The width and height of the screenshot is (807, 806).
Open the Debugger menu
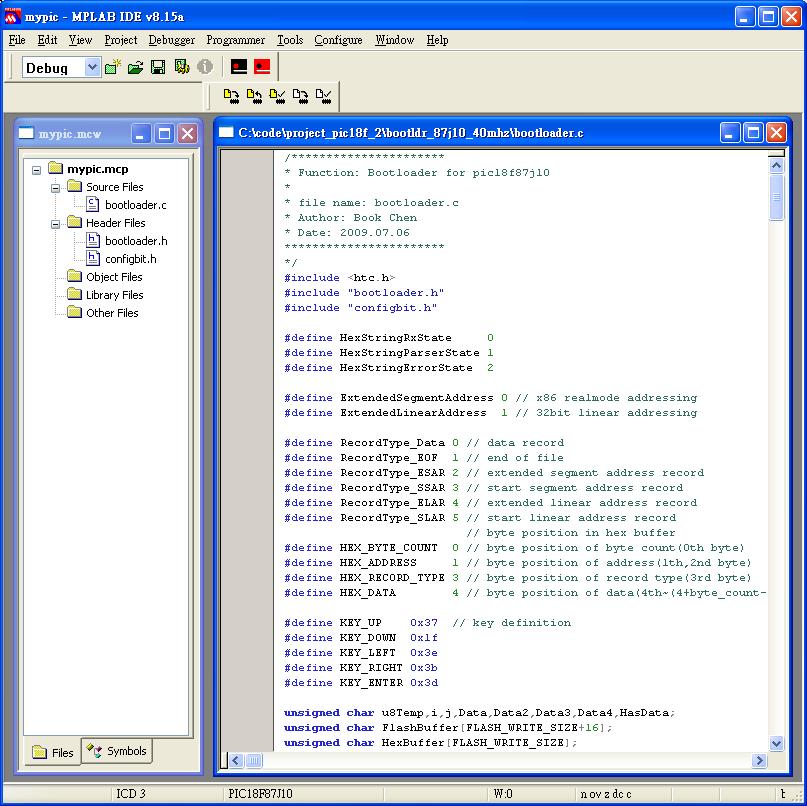coord(171,40)
